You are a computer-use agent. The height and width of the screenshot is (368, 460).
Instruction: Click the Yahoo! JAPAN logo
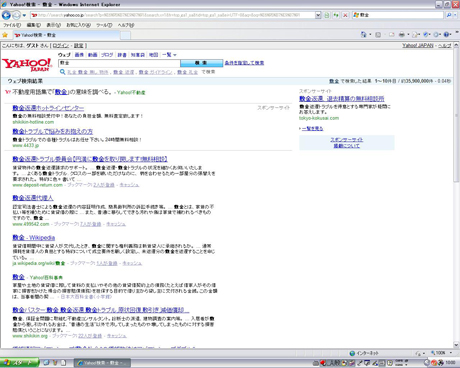pos(27,64)
